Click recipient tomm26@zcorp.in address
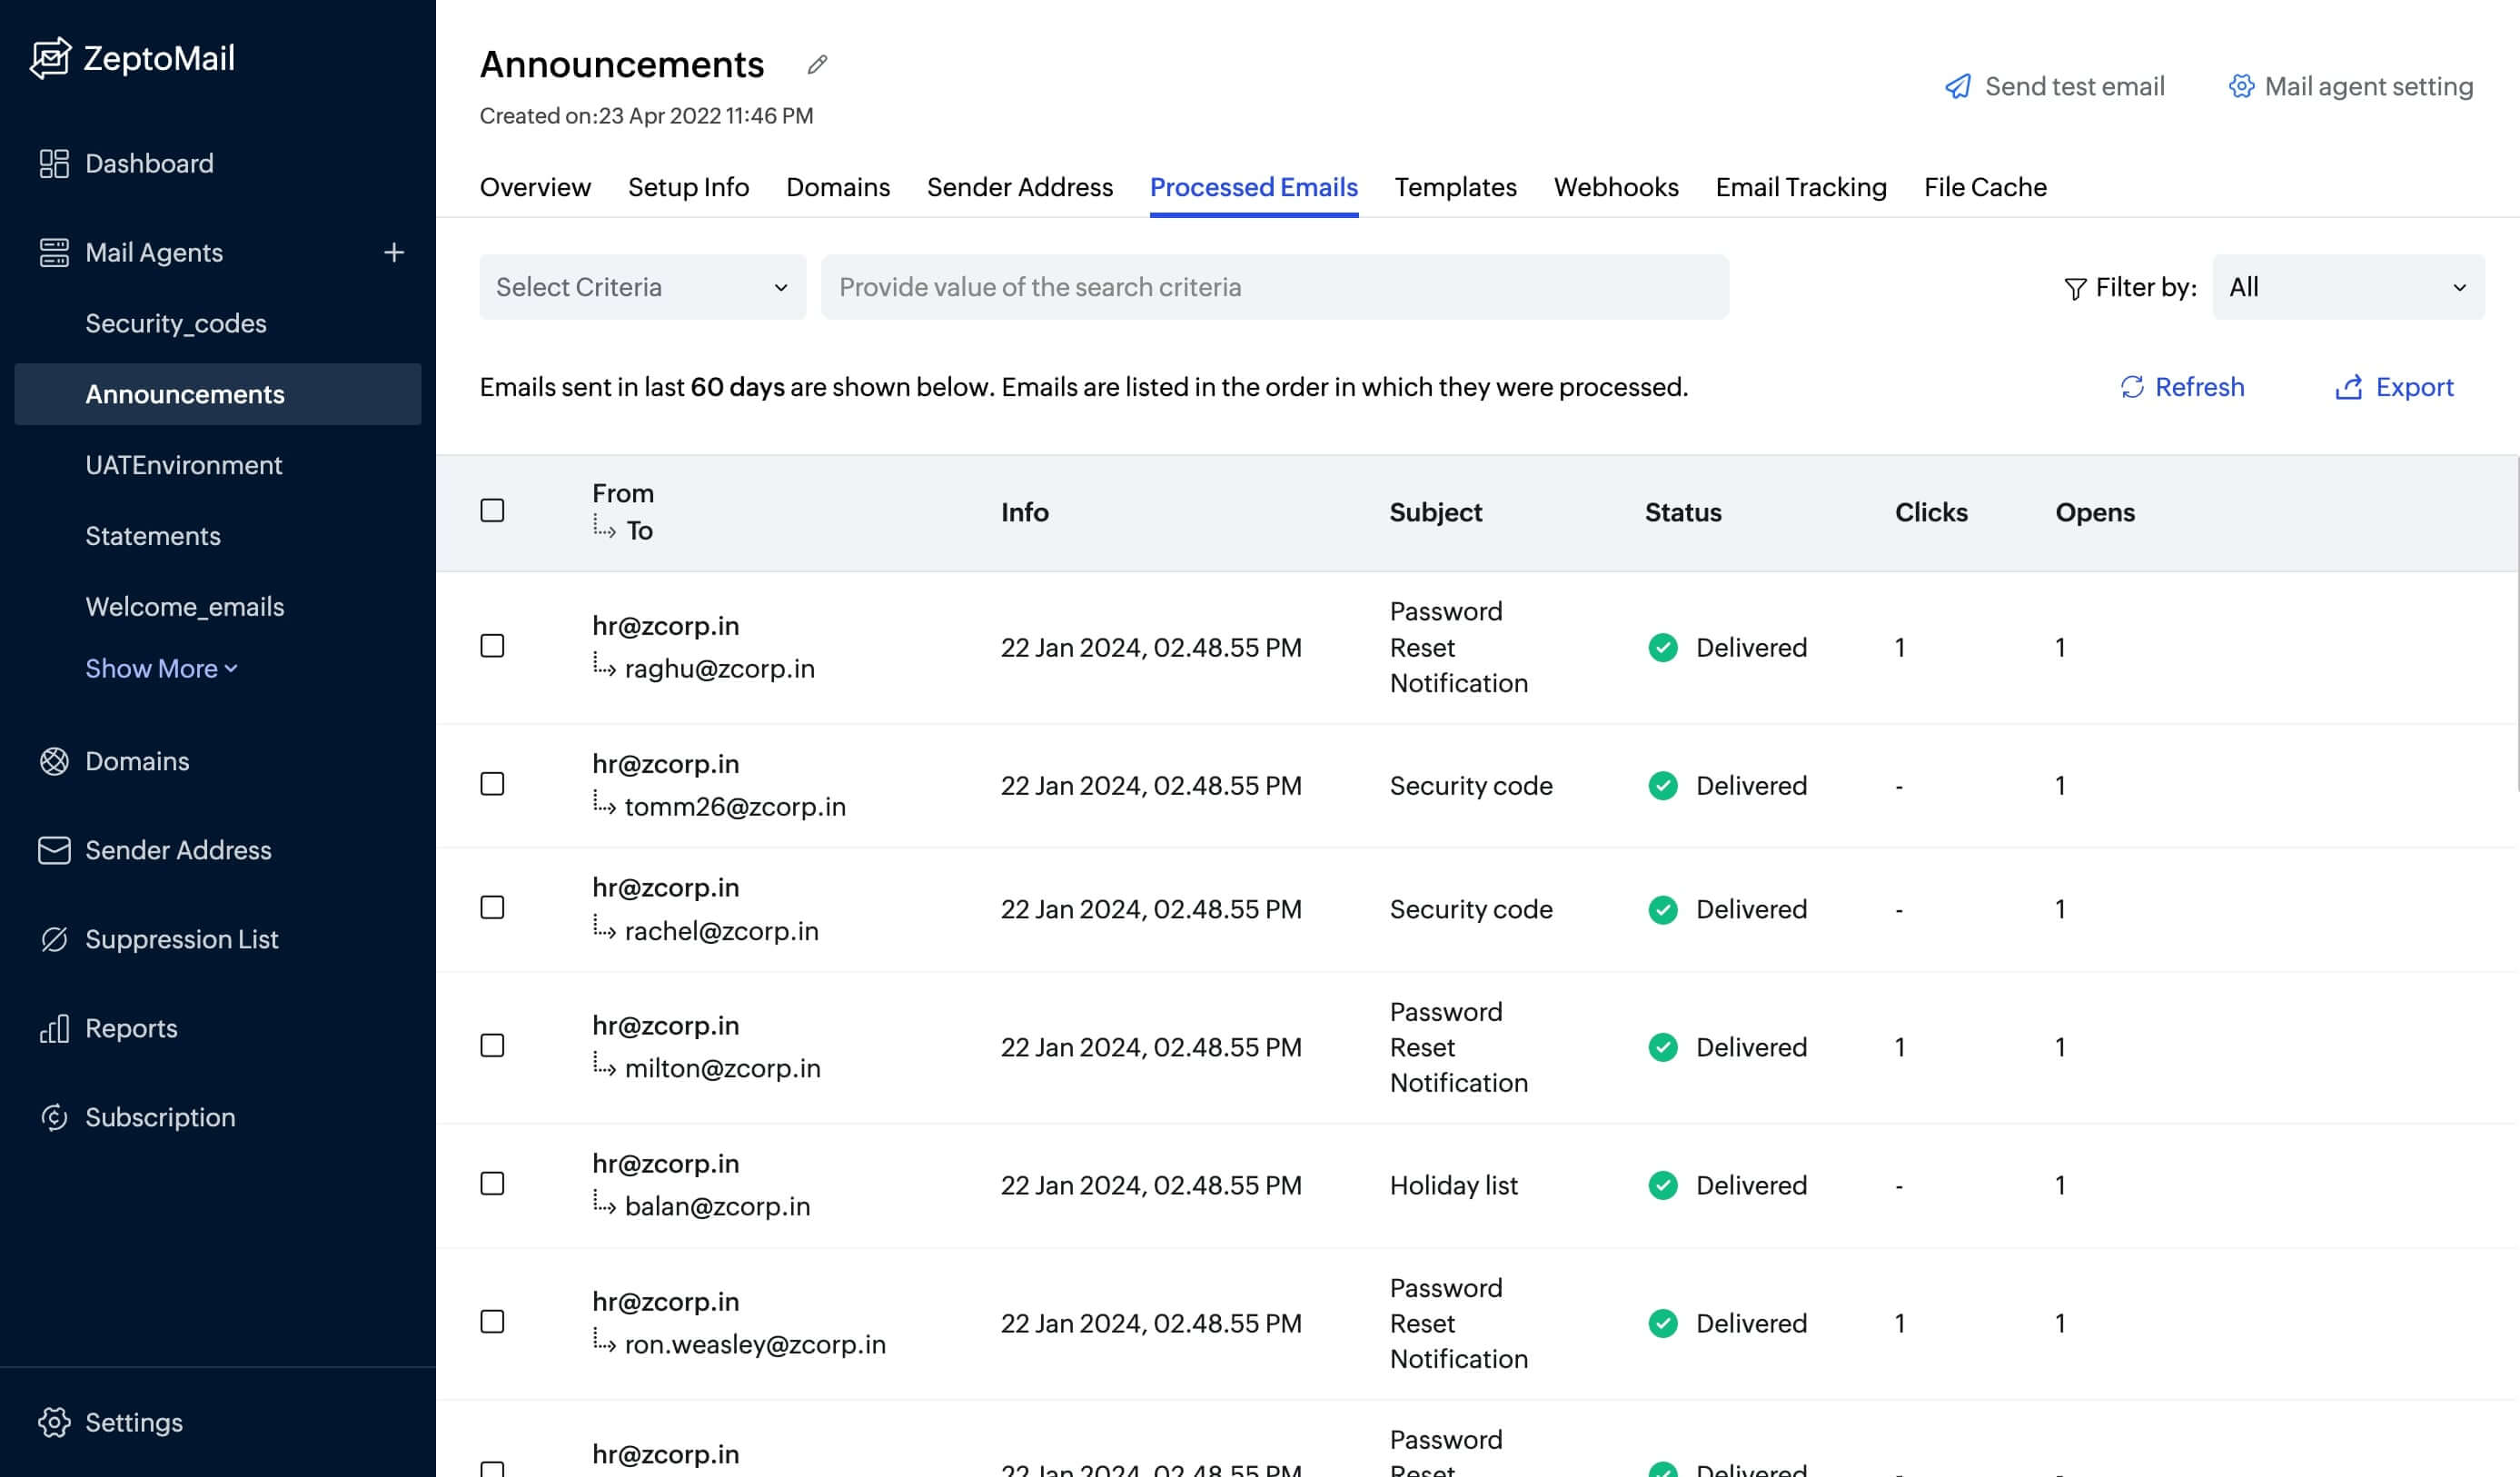 click(735, 807)
